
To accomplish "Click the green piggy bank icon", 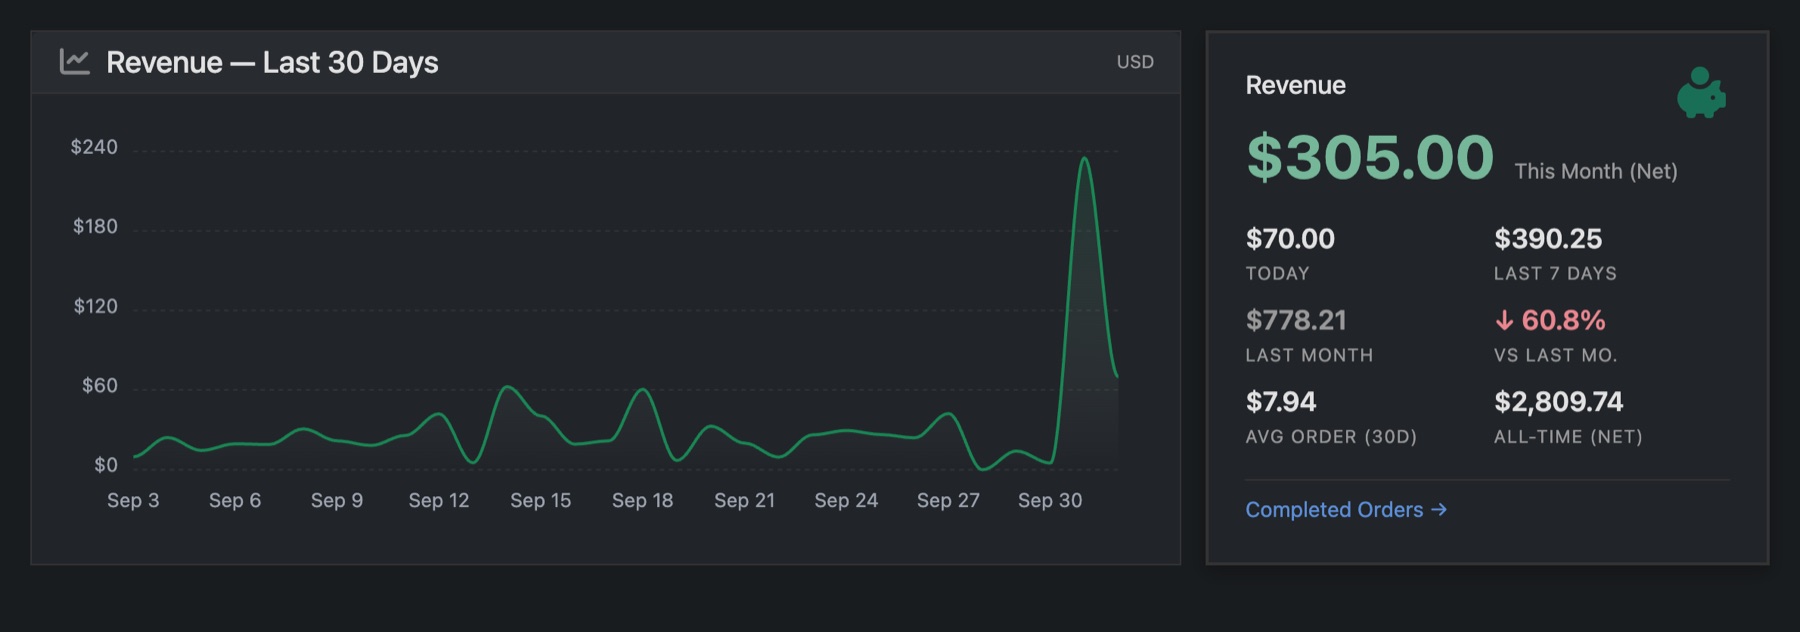I will click(1701, 93).
